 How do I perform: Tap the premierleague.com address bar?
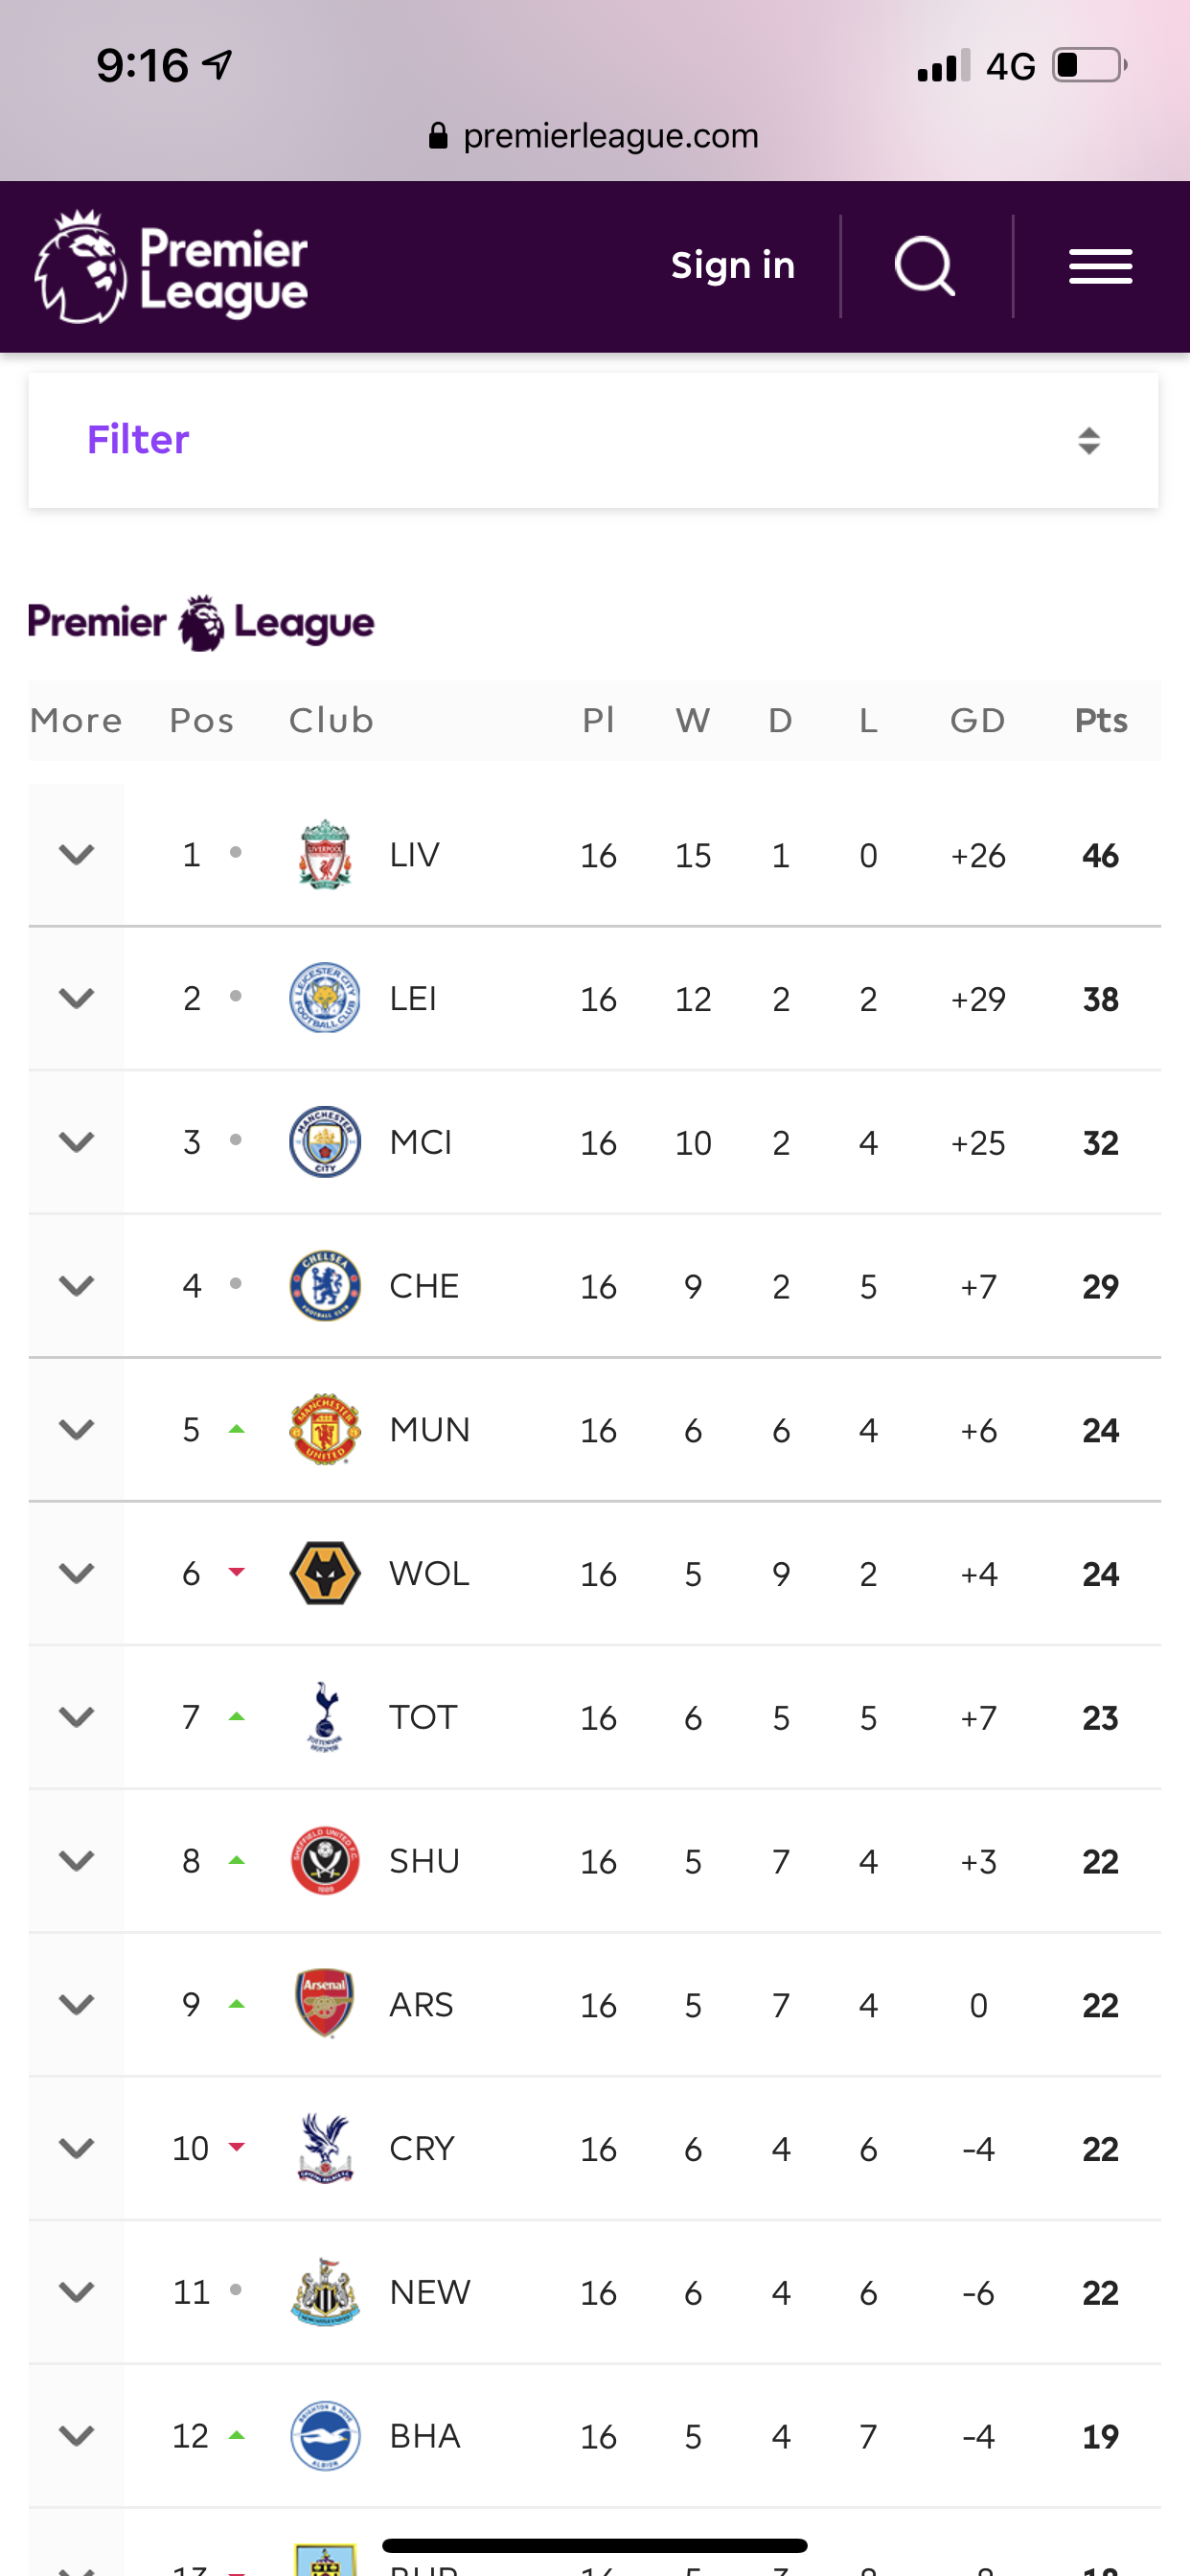[594, 136]
